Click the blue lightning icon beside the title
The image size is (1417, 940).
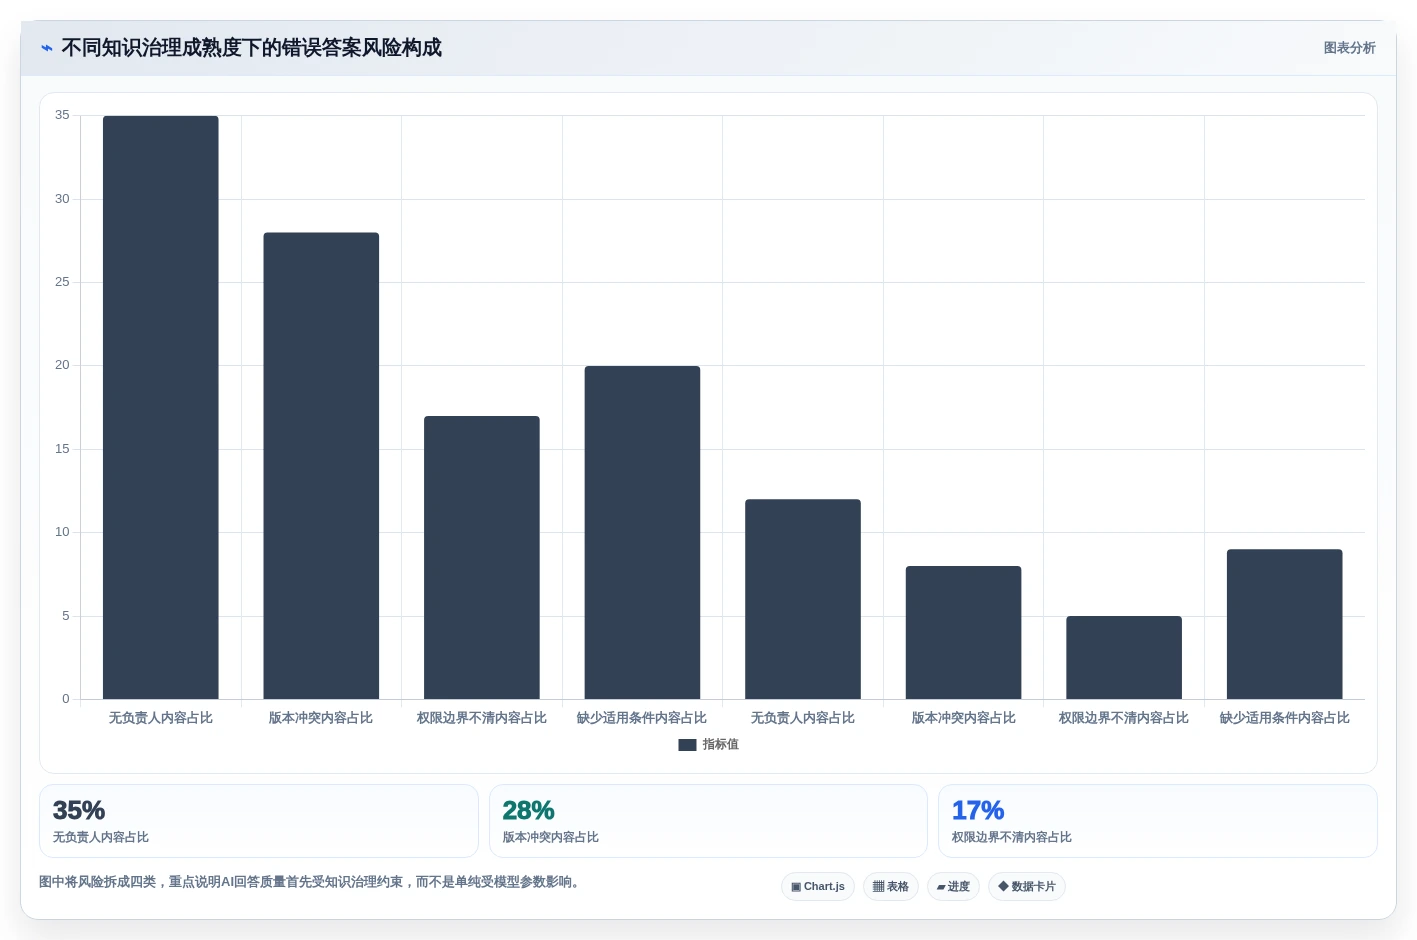click(46, 48)
